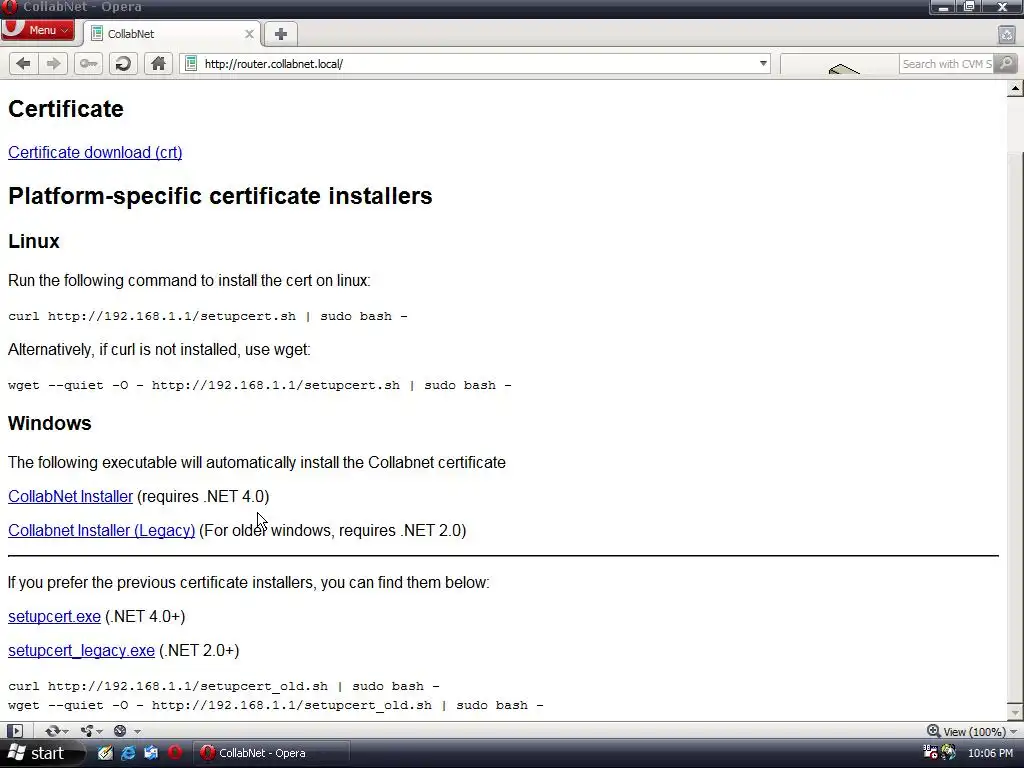
Task: Go back with the Back arrow button
Action: point(23,63)
